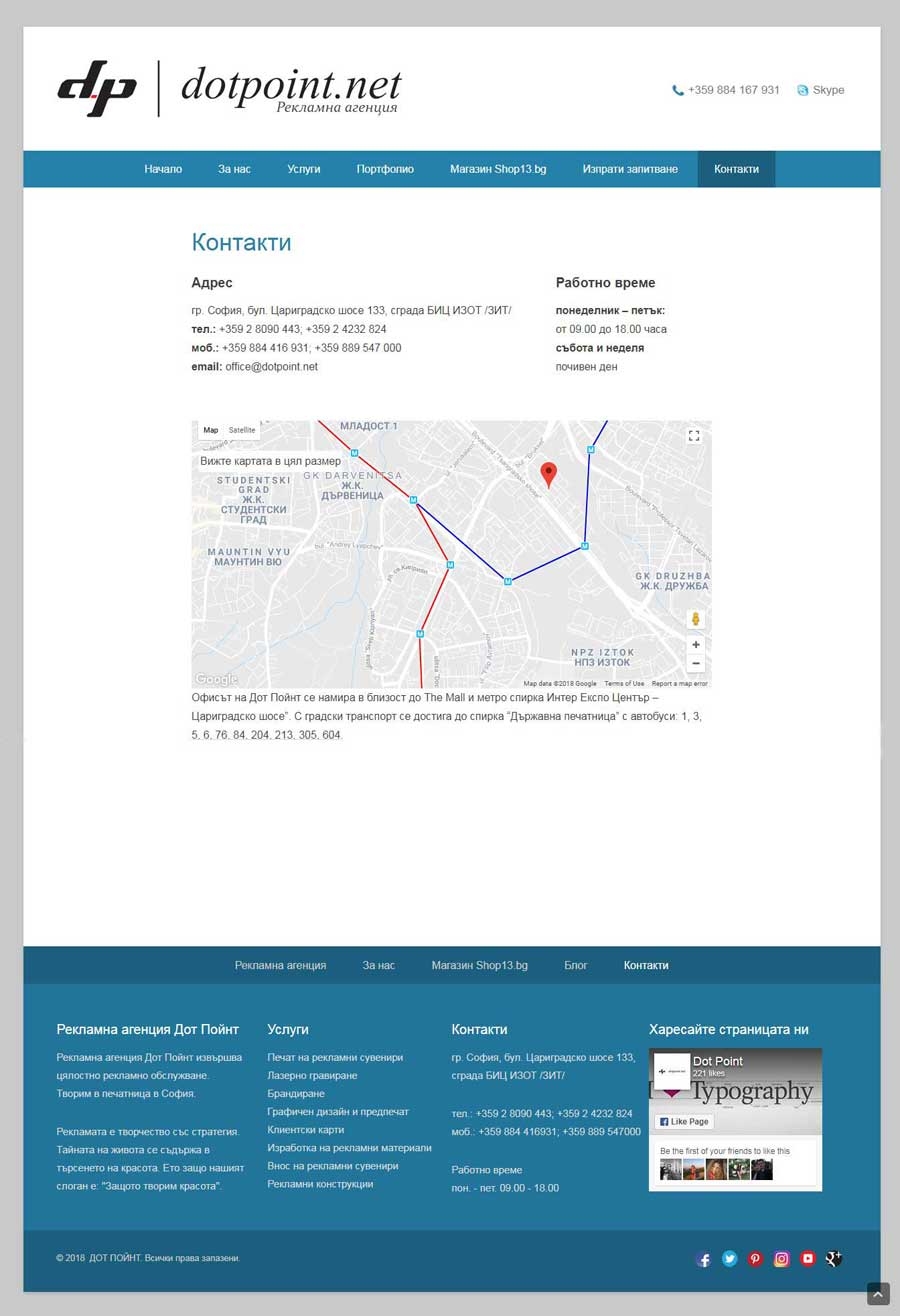This screenshot has width=900, height=1316.
Task: Zoom in the map with the plus button
Action: coord(696,645)
